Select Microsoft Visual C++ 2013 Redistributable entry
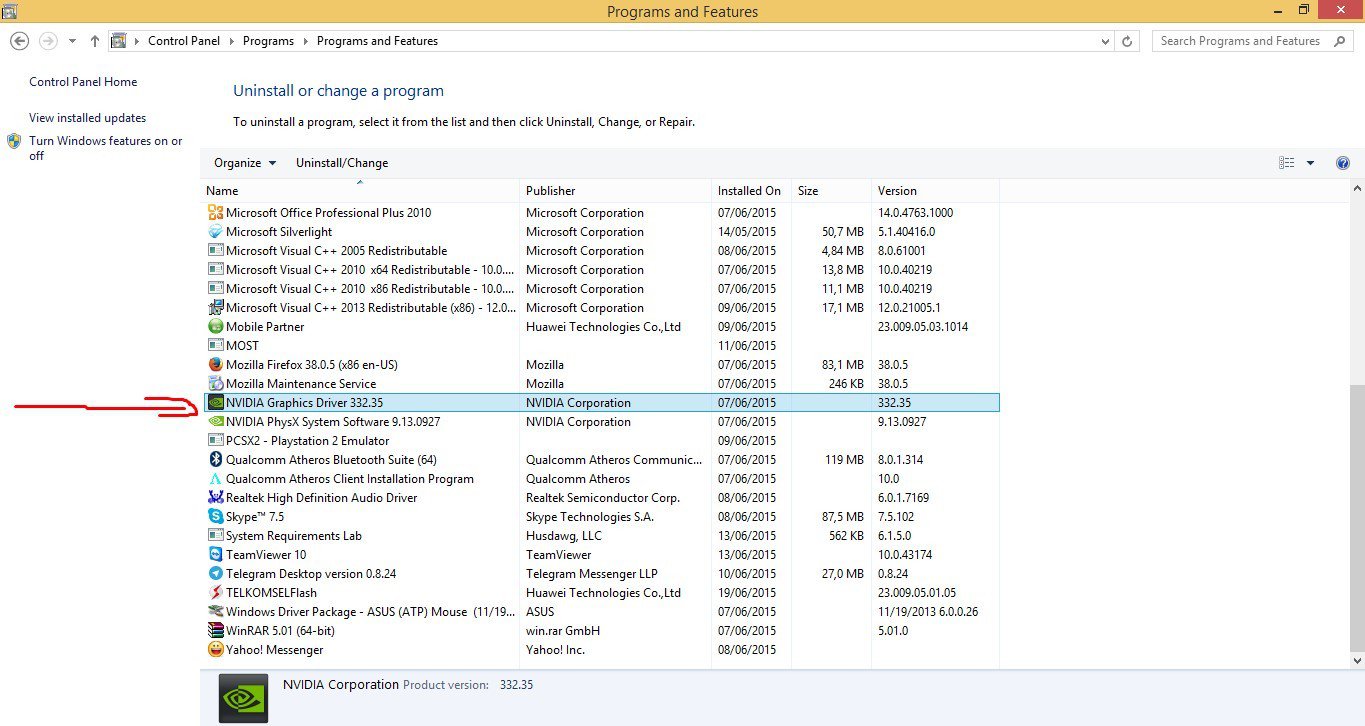The image size is (1365, 726). point(601,308)
